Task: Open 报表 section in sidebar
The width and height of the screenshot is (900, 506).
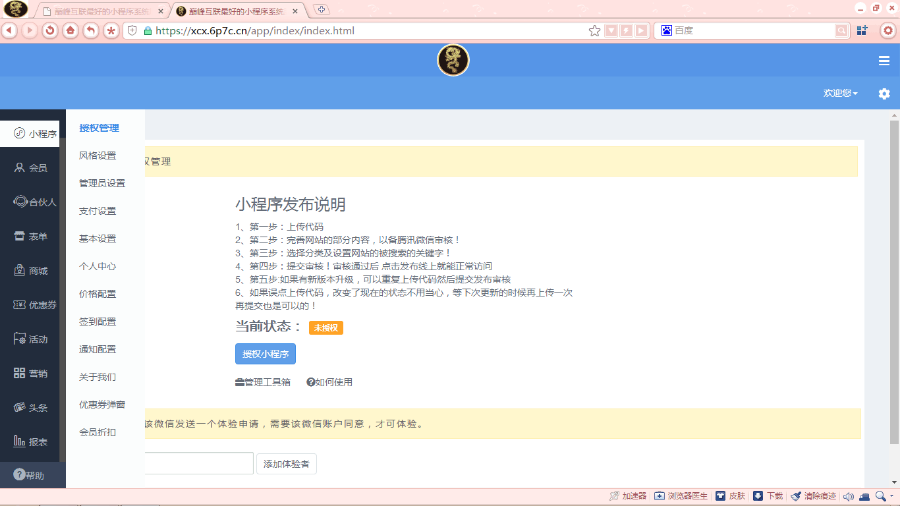Action: pos(30,442)
